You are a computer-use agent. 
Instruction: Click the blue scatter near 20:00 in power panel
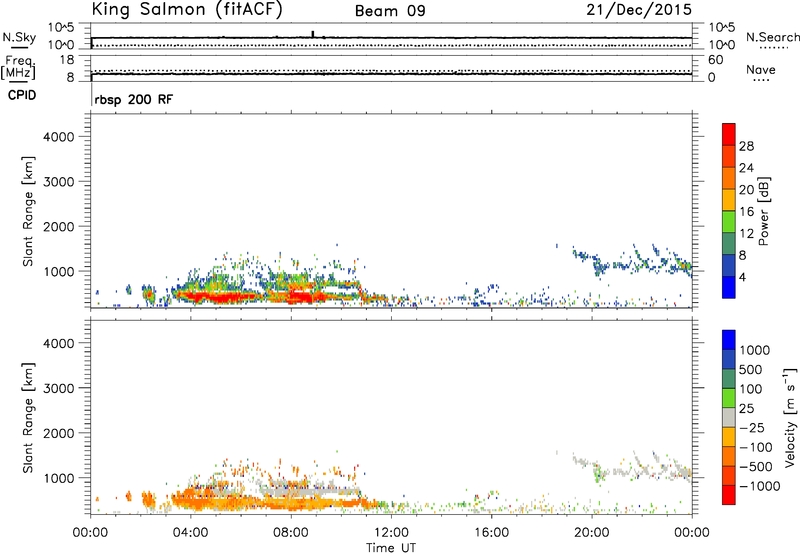(x=602, y=265)
